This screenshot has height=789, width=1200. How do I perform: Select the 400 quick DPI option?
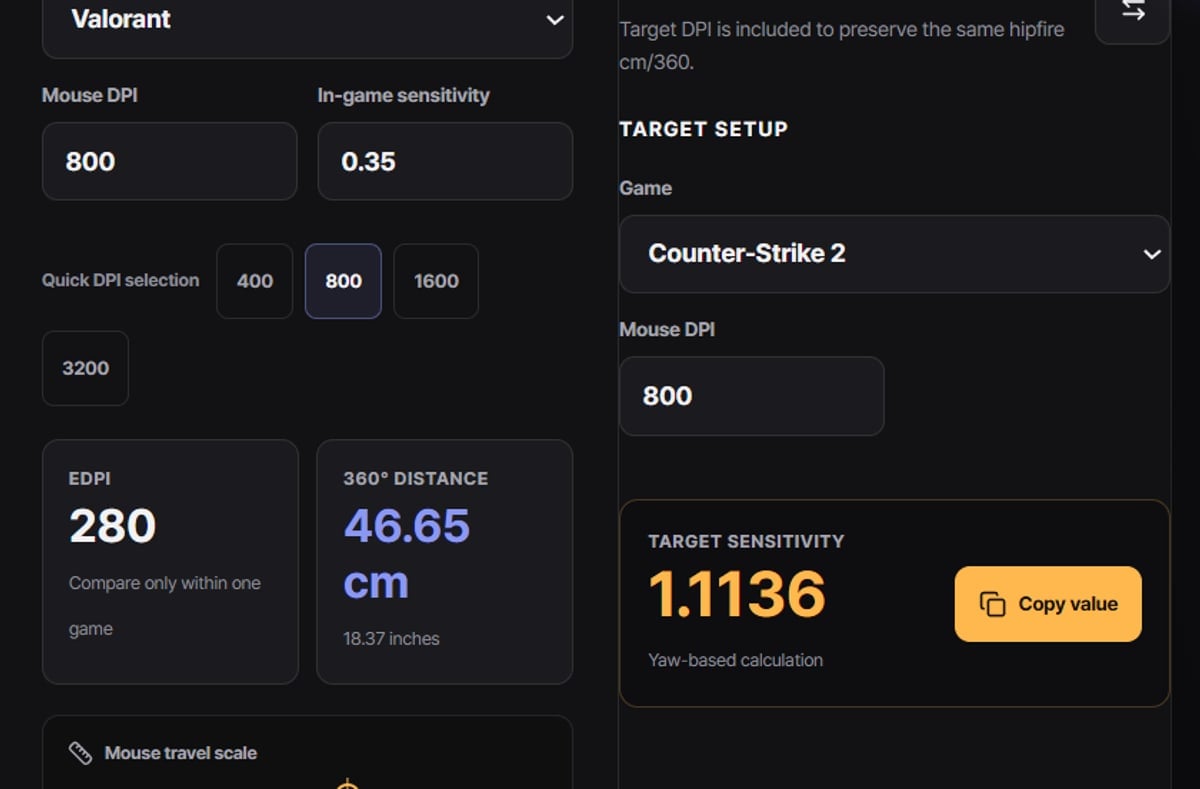[x=254, y=281]
